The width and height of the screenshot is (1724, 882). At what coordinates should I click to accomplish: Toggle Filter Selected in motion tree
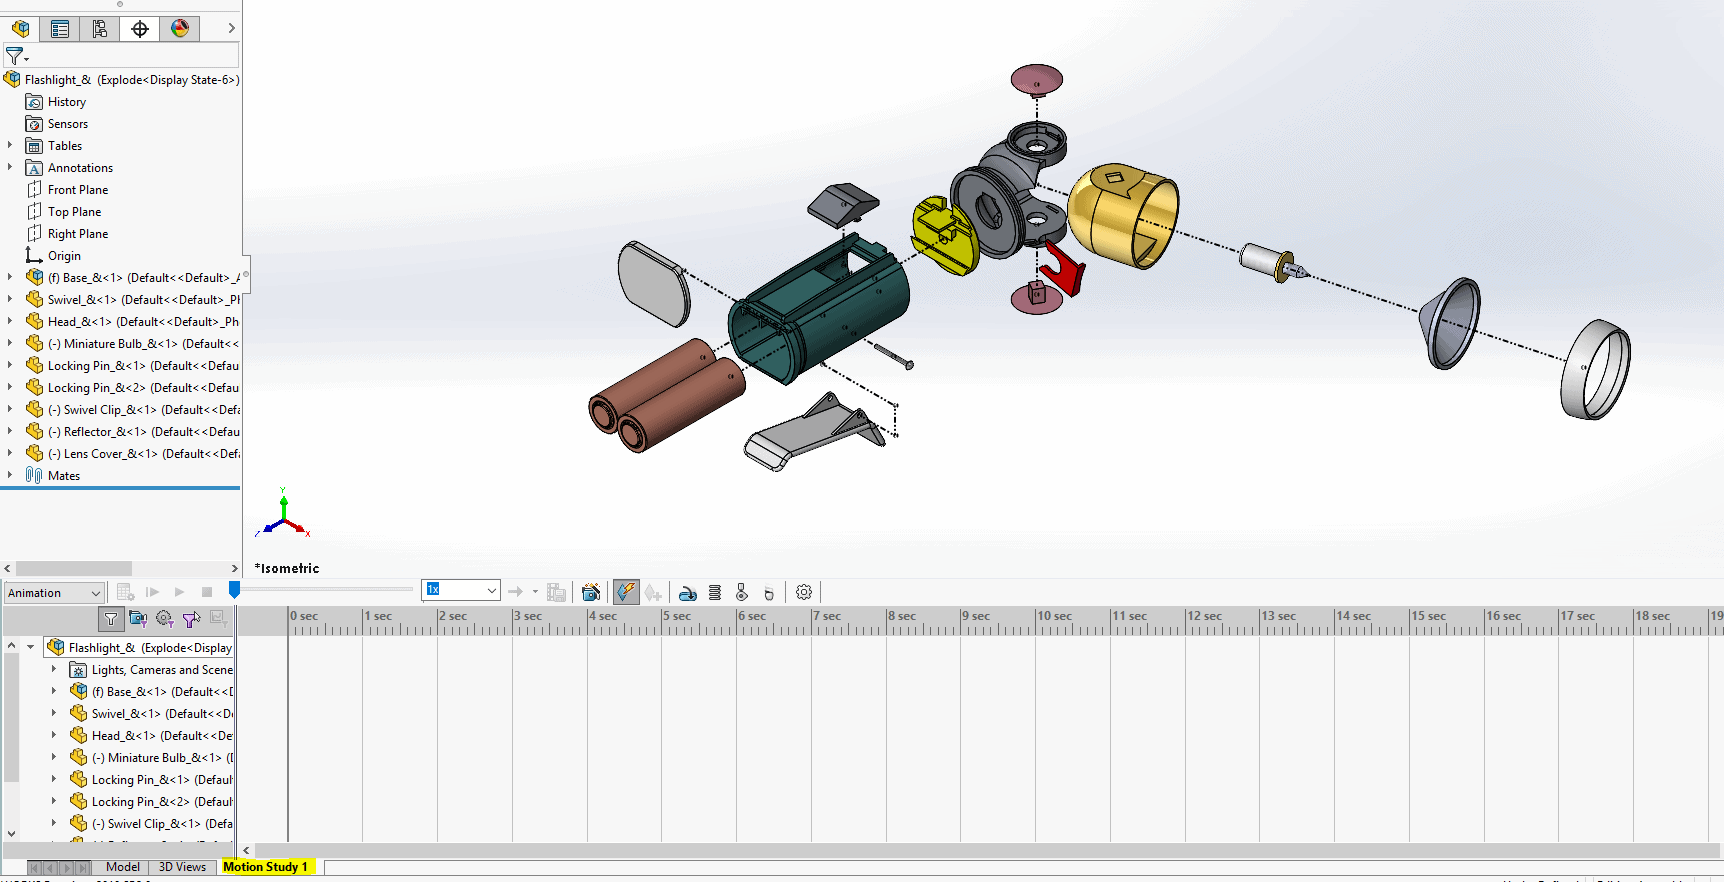click(x=191, y=619)
